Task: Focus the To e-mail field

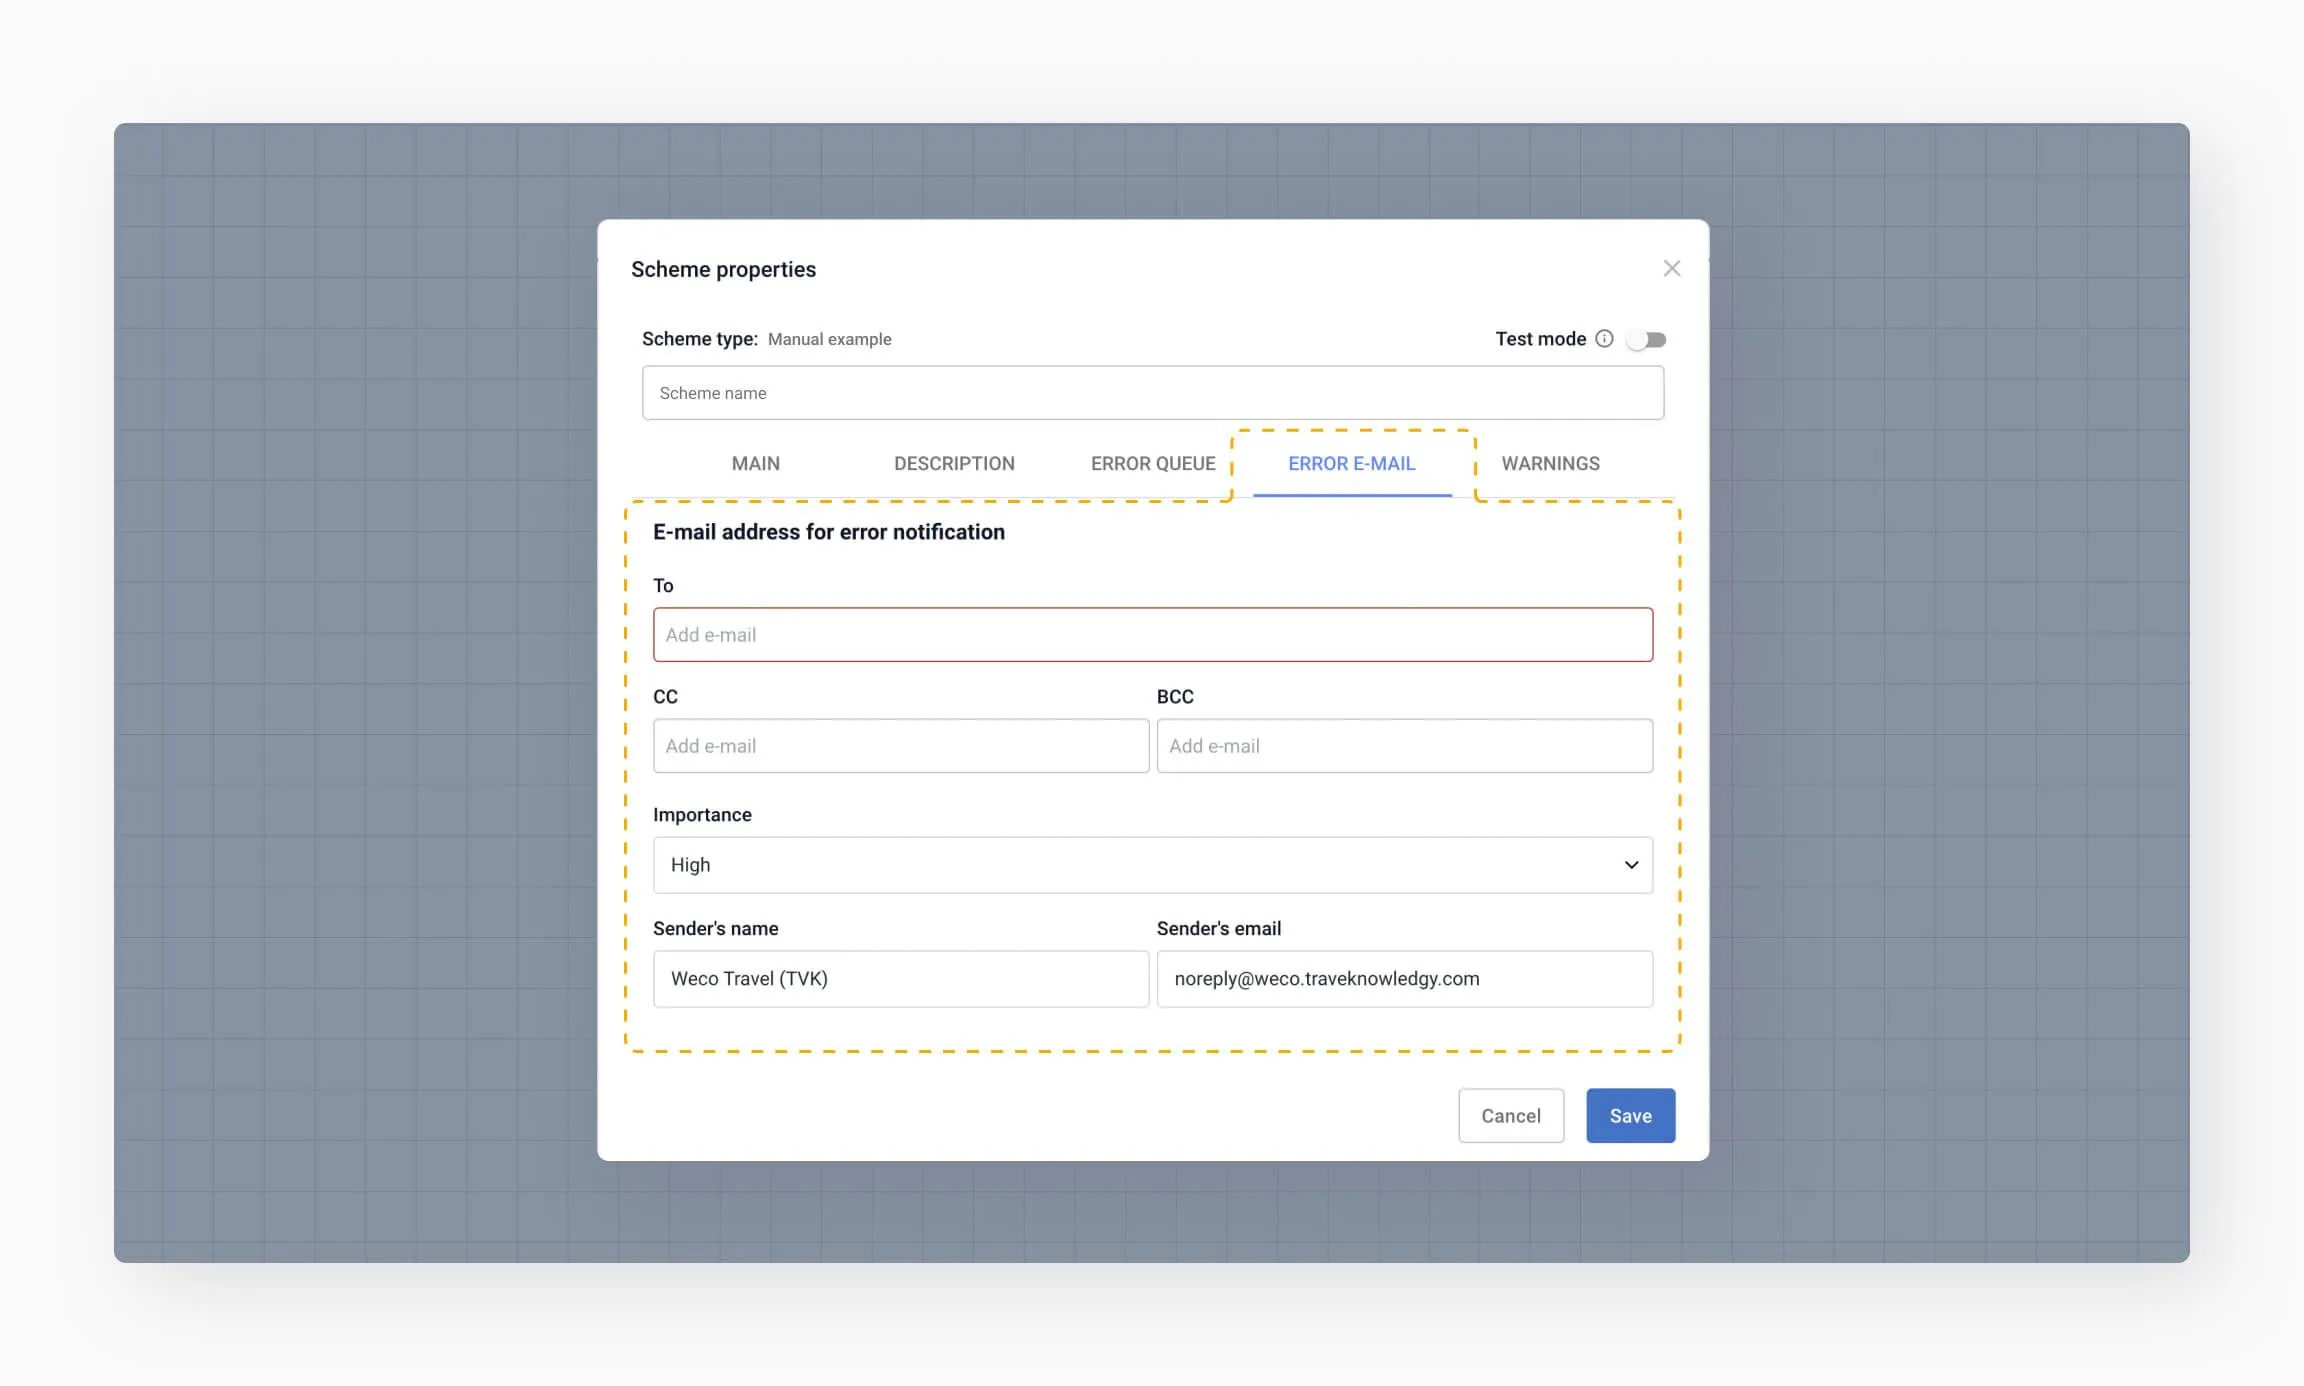Action: click(1152, 635)
